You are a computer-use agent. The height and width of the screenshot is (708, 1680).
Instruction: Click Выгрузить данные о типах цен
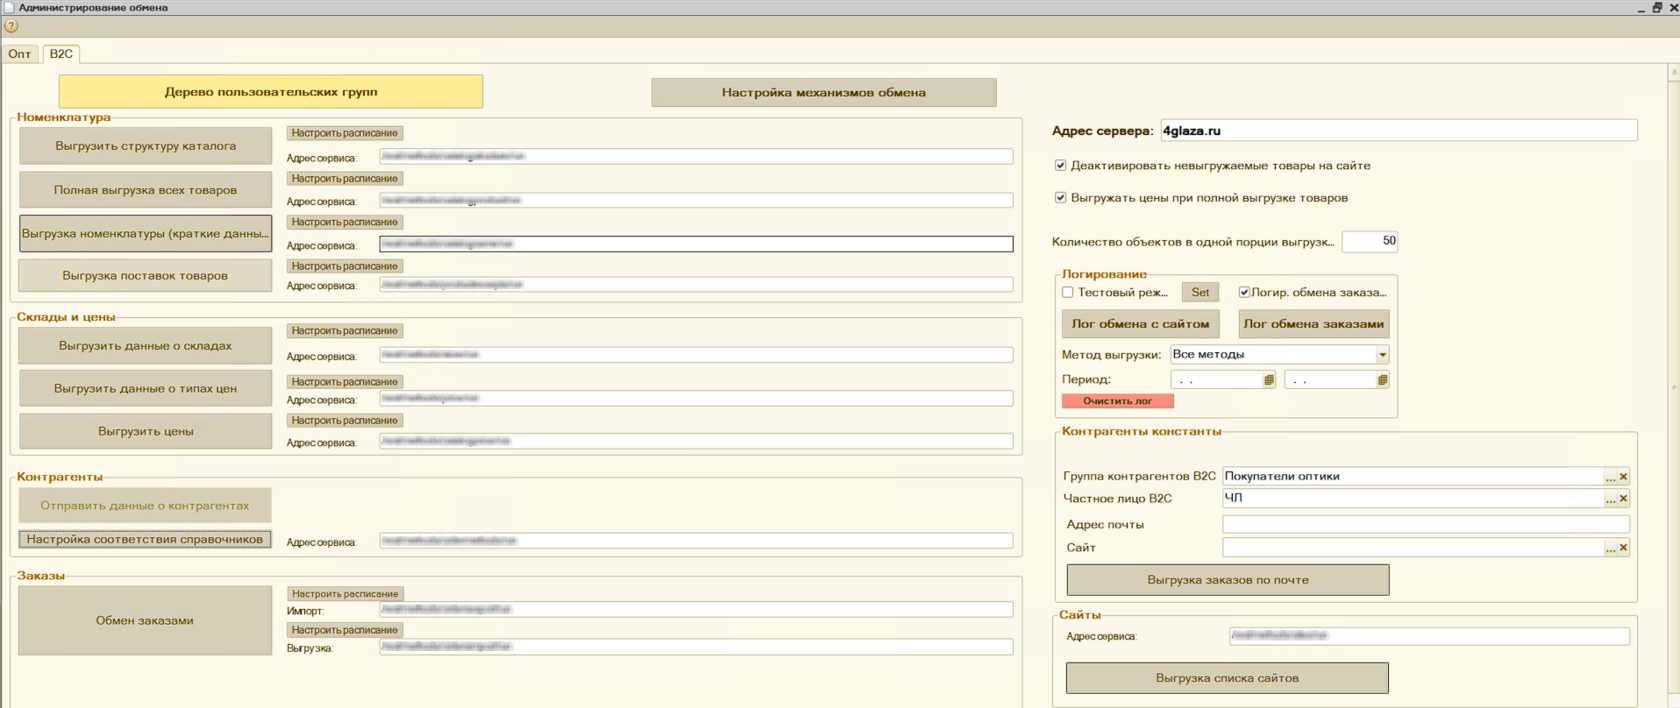pos(145,388)
